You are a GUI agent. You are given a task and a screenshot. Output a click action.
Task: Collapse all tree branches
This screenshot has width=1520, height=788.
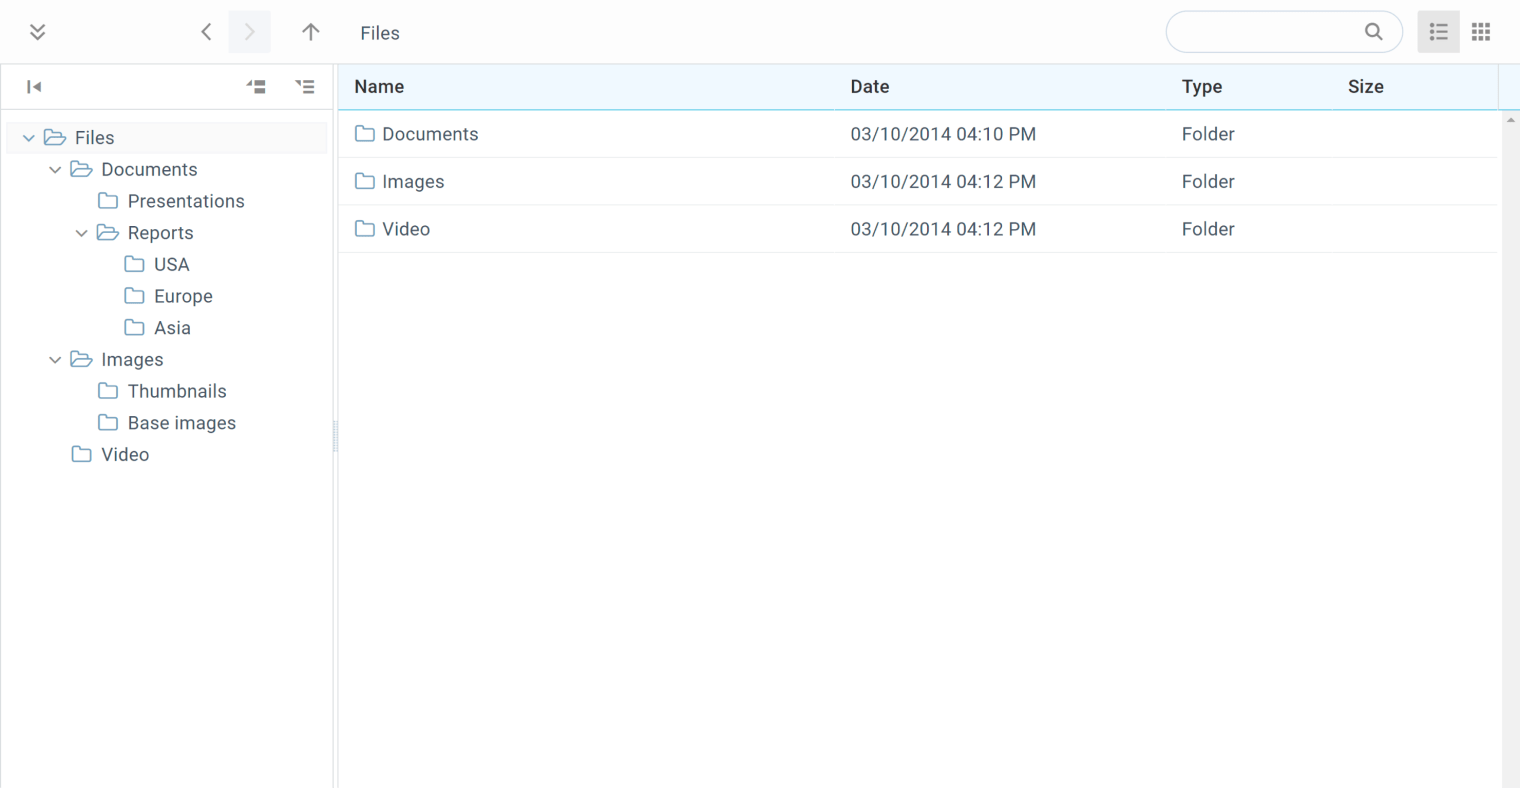coord(256,87)
